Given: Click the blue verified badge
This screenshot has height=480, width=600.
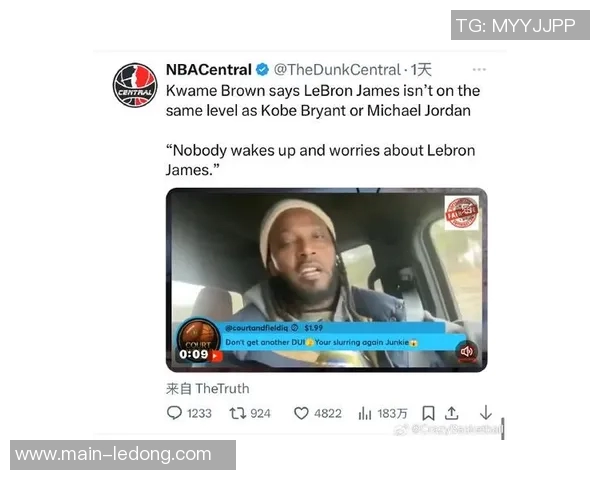Looking at the screenshot, I should pyautogui.click(x=262, y=70).
